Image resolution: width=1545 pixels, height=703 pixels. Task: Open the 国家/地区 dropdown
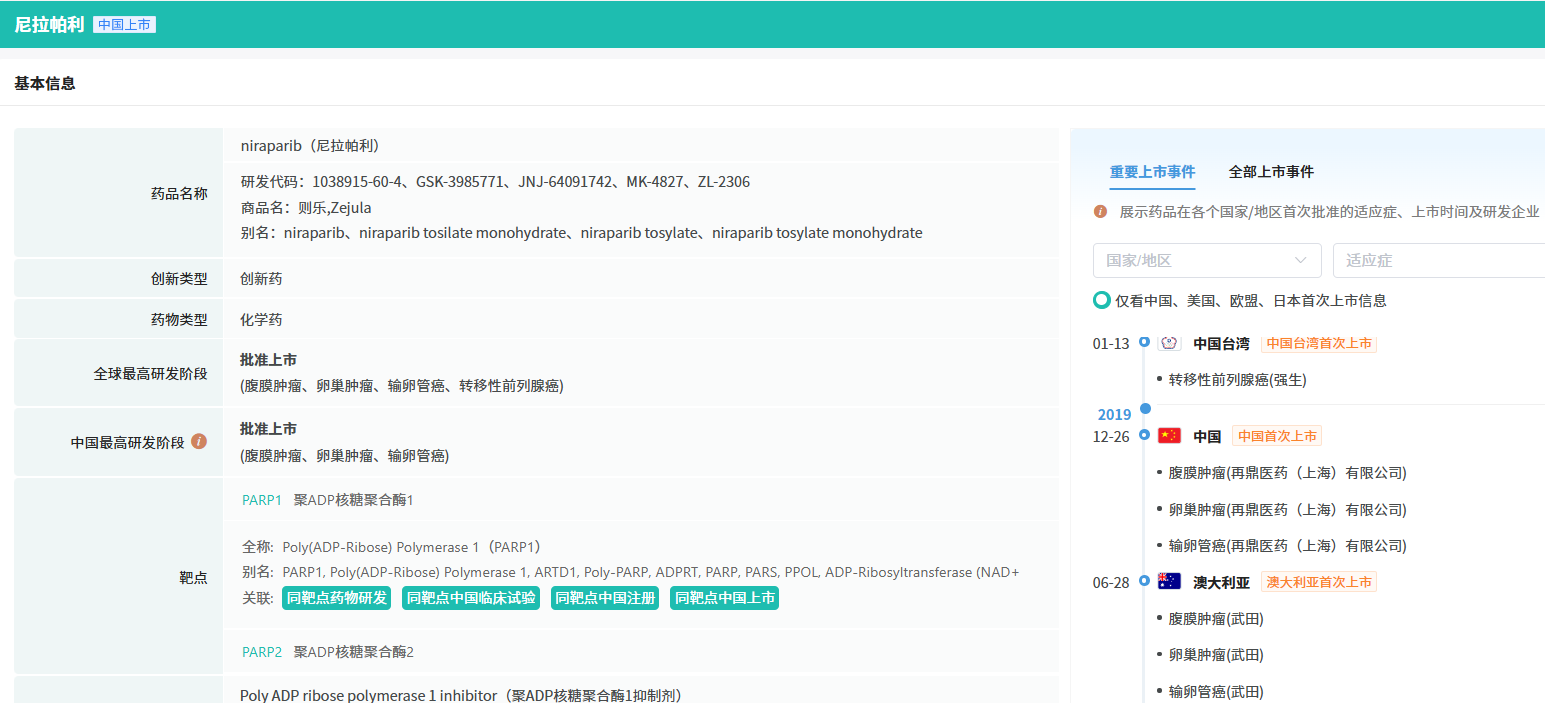tap(1207, 261)
